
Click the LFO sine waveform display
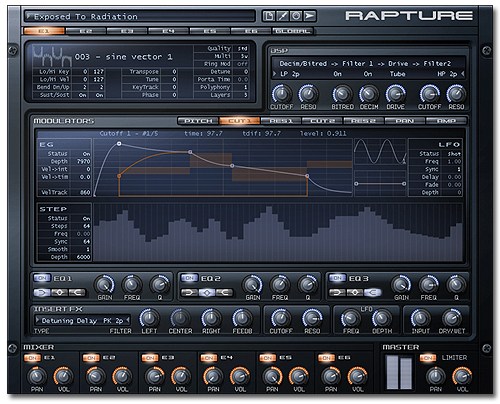click(x=380, y=152)
